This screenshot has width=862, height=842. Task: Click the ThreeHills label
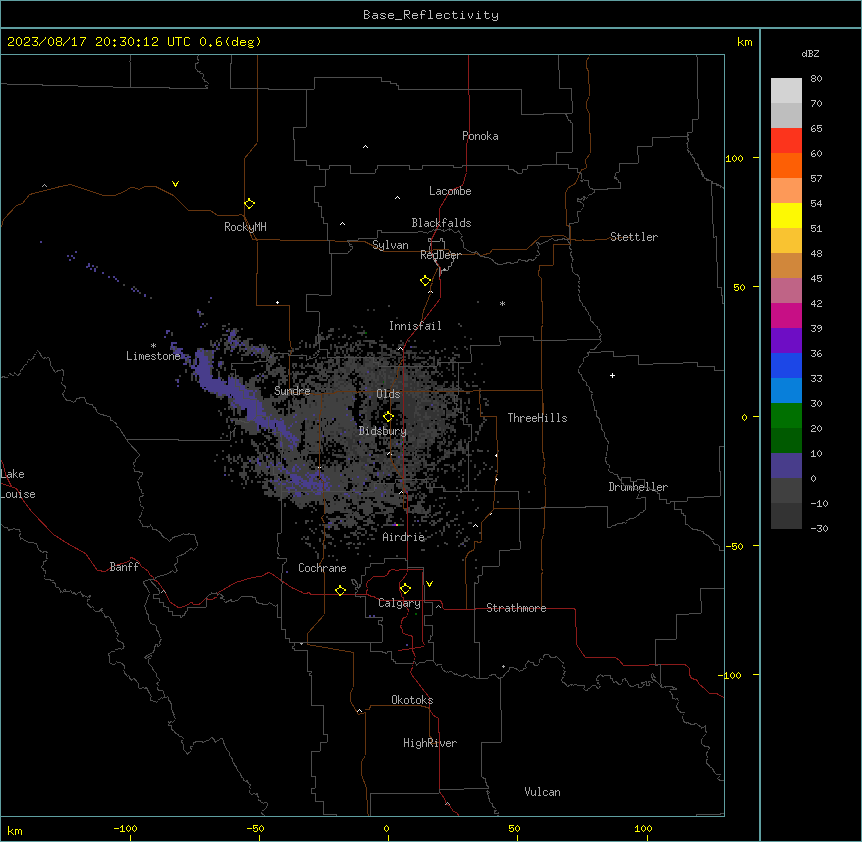coord(537,418)
